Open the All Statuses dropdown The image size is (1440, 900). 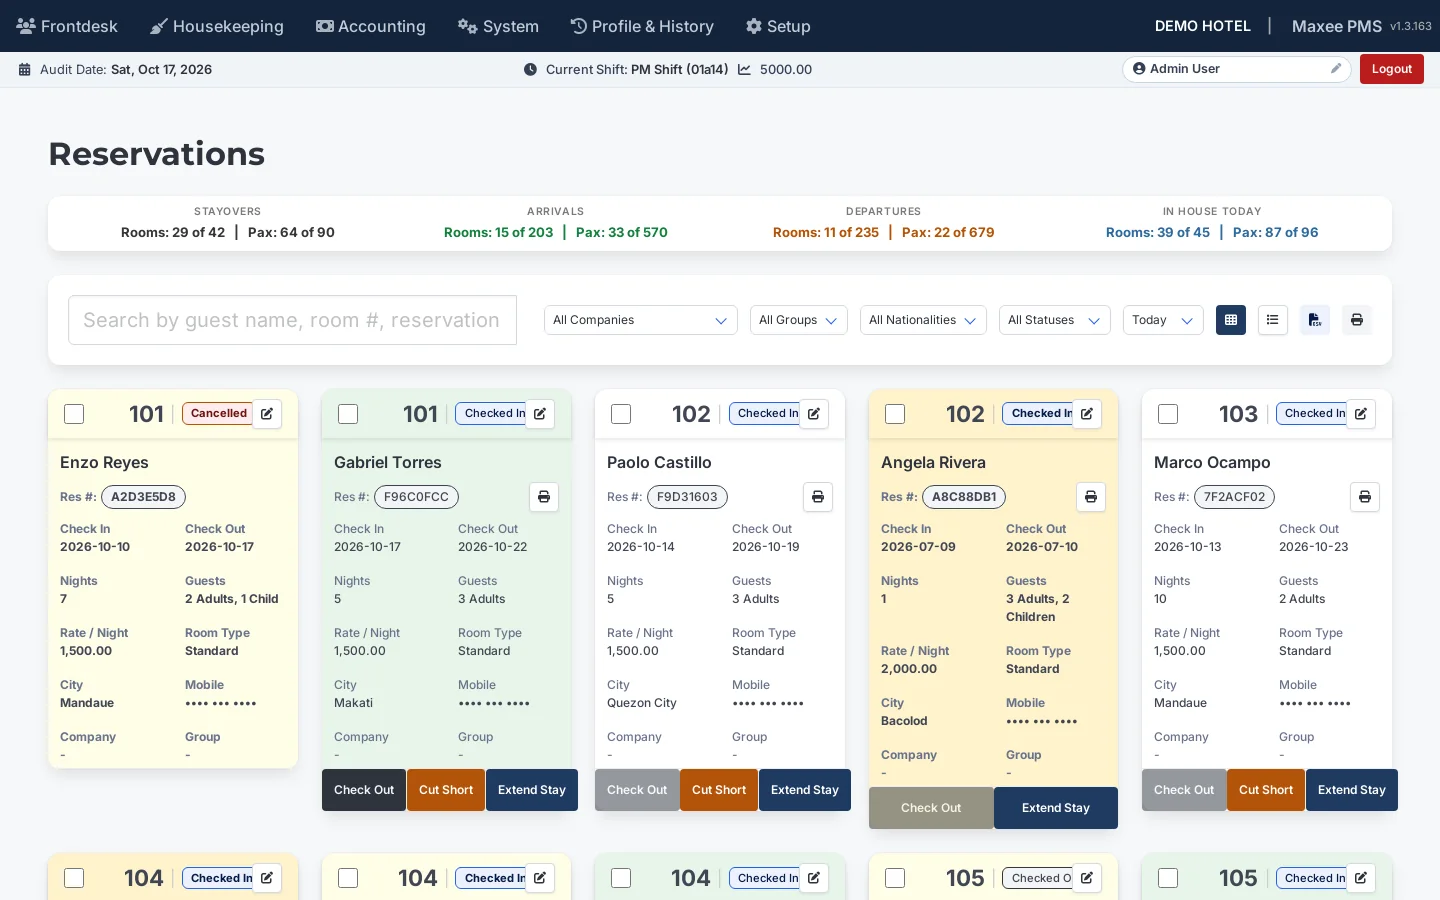click(1055, 320)
